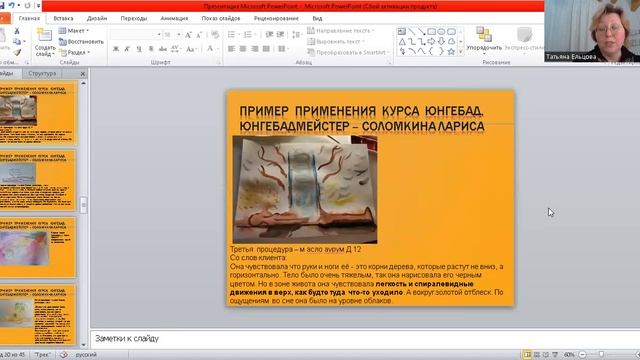Clear all formatting icon
The height and width of the screenshot is (360, 640).
point(215,35)
